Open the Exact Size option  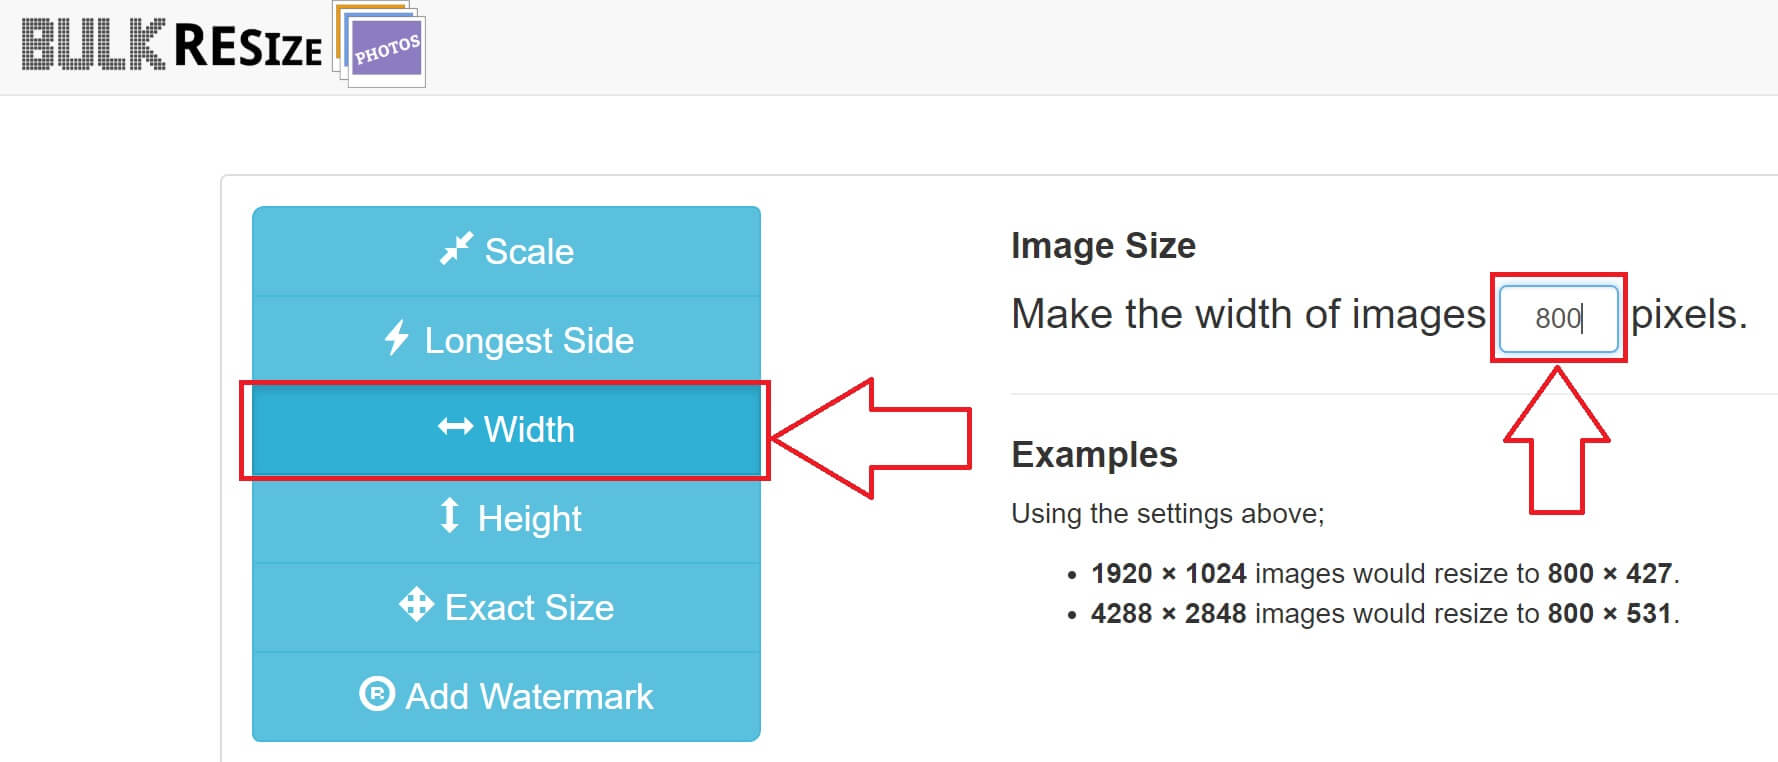(506, 608)
